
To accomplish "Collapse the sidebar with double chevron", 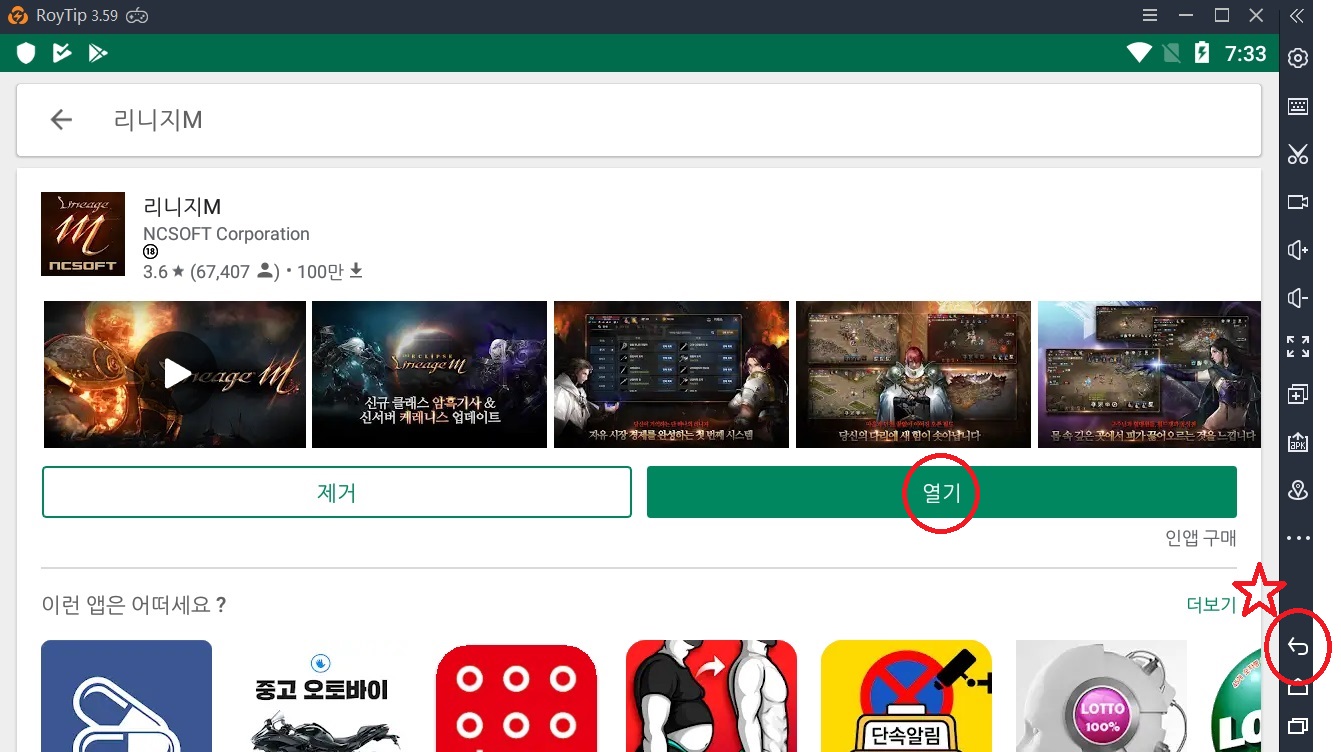I will click(1297, 16).
